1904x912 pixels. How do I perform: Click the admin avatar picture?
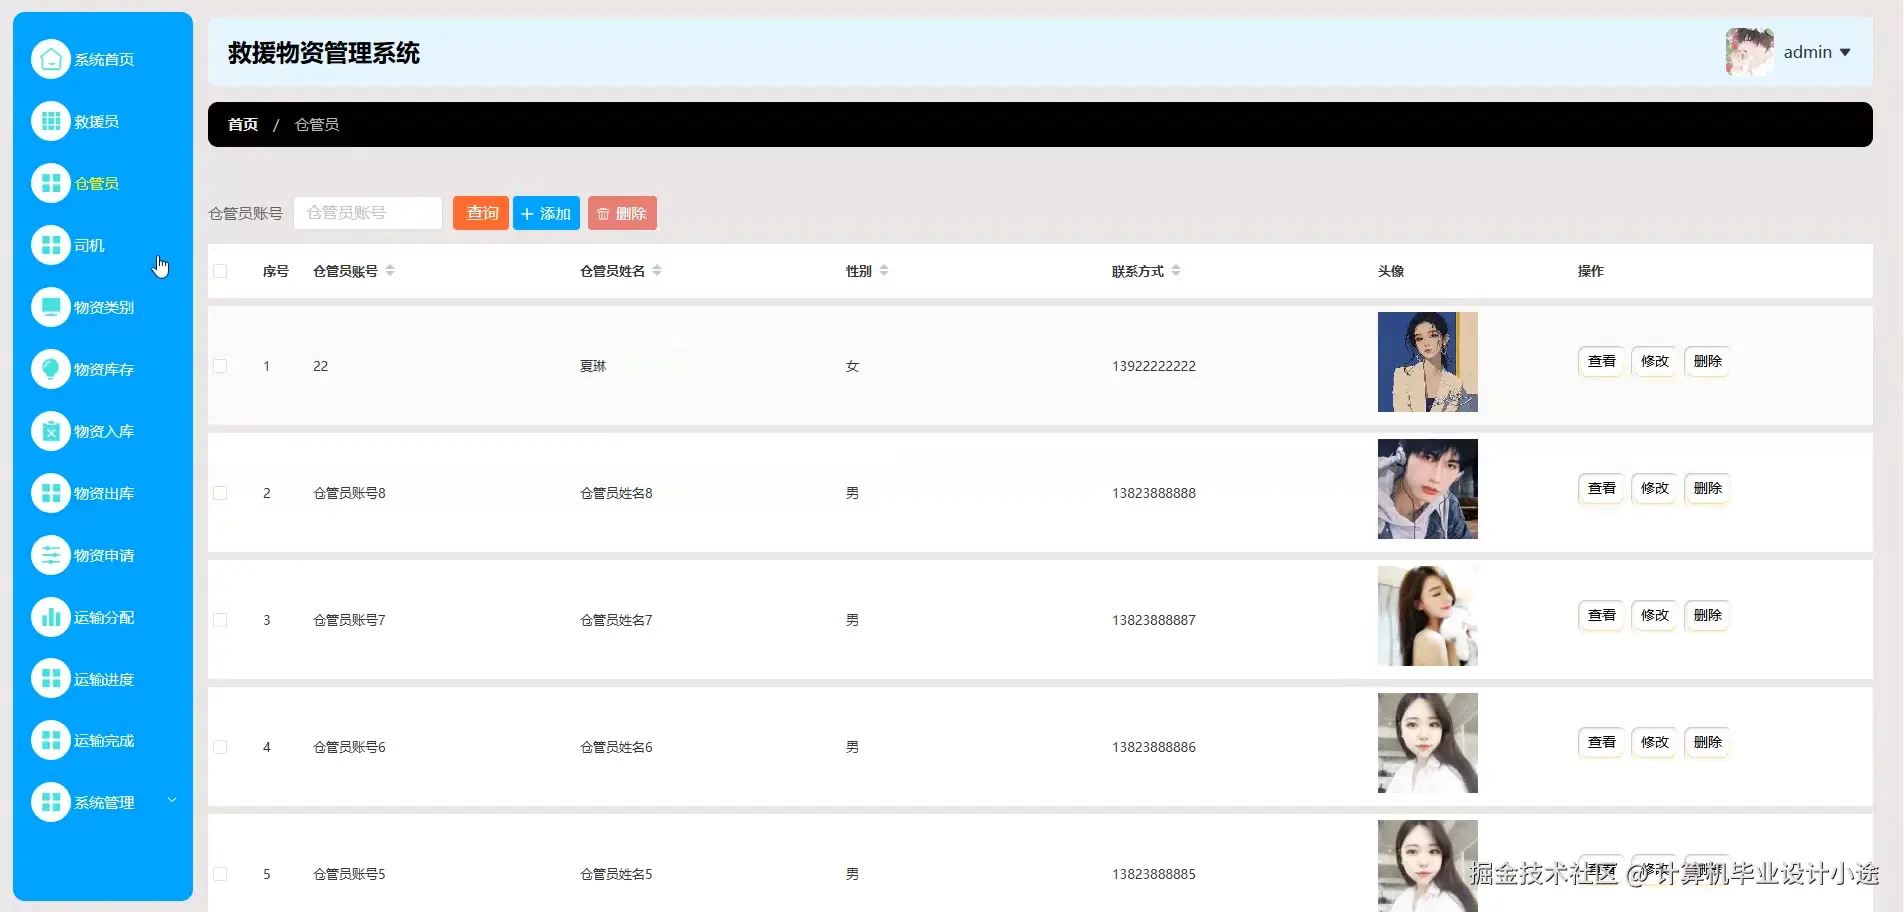[1750, 52]
